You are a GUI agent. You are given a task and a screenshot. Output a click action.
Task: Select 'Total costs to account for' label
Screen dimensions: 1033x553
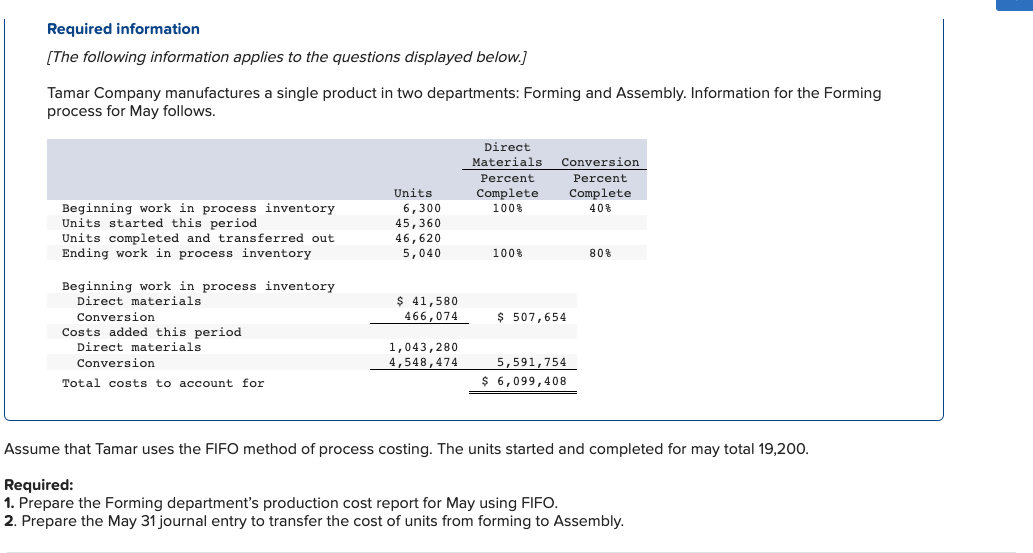tap(163, 384)
